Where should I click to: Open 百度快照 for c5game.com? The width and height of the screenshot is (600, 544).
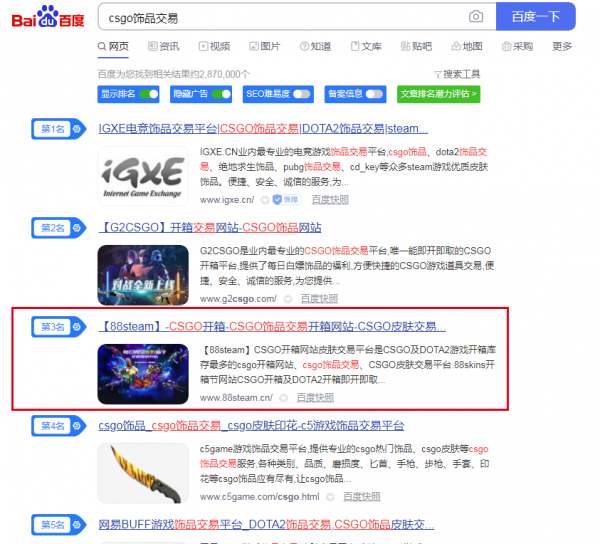coord(362,497)
